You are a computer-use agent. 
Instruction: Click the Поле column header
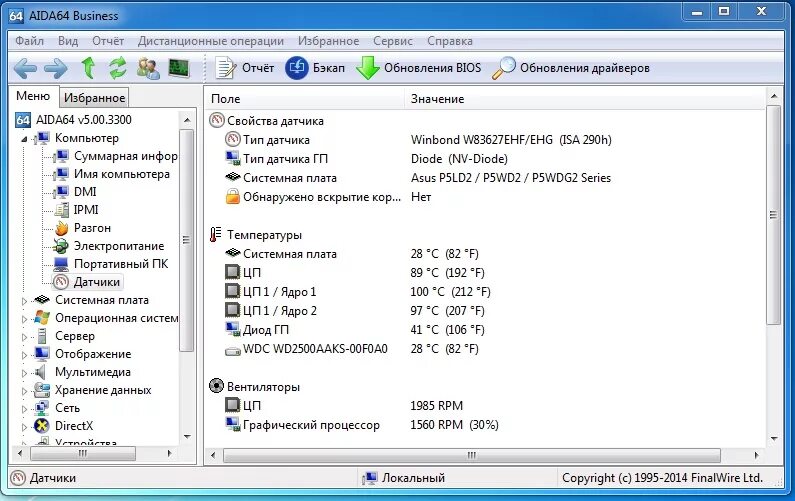coord(305,99)
